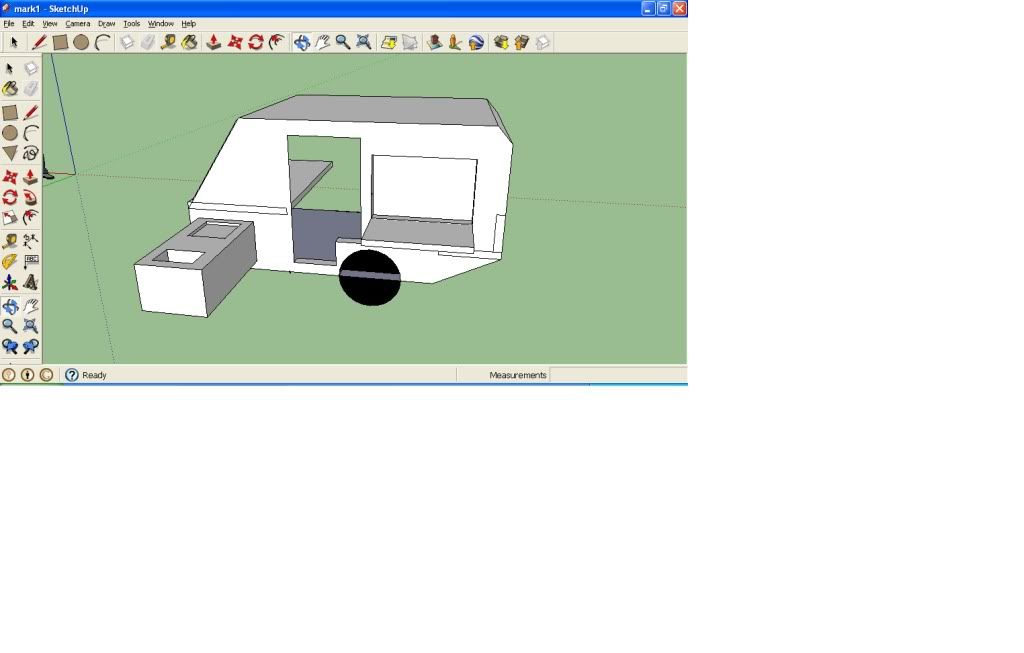Activate Rotate tool in left palette
The image size is (1024, 653).
point(10,197)
